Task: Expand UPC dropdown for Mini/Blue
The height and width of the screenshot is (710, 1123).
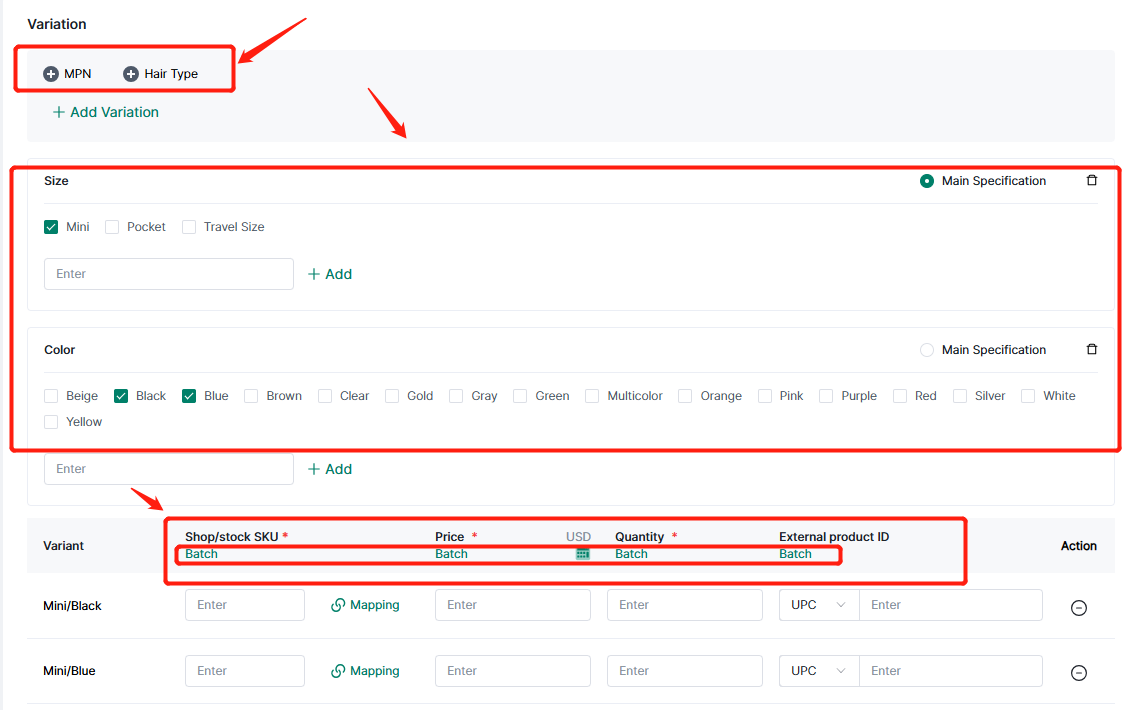Action: point(818,671)
